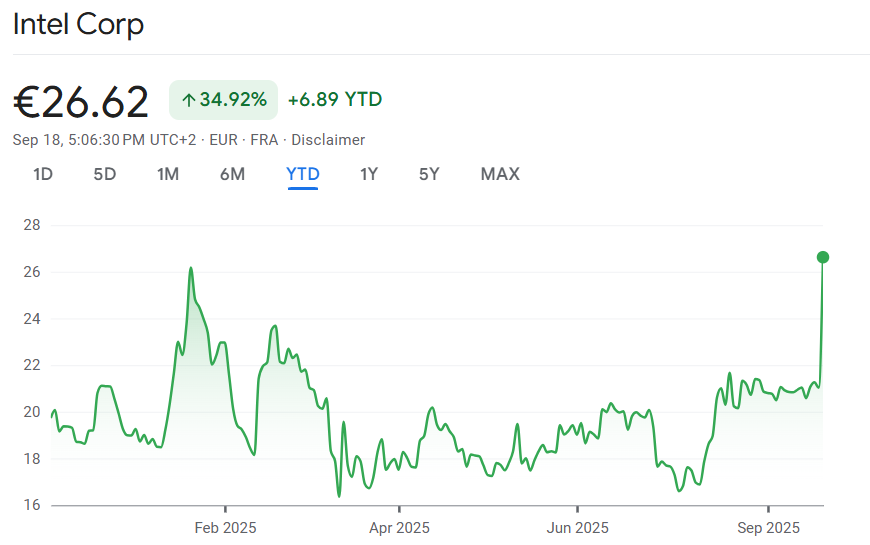
Task: Switch to the 1D time range tab
Action: (x=43, y=174)
